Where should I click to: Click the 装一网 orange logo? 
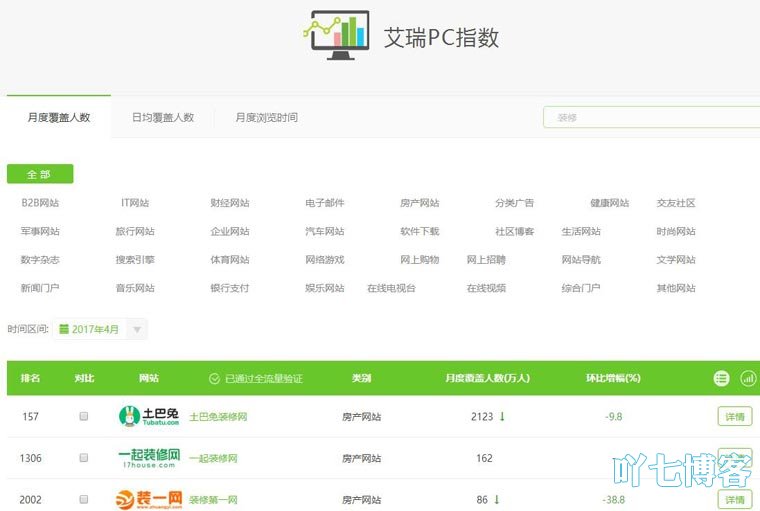coord(149,499)
